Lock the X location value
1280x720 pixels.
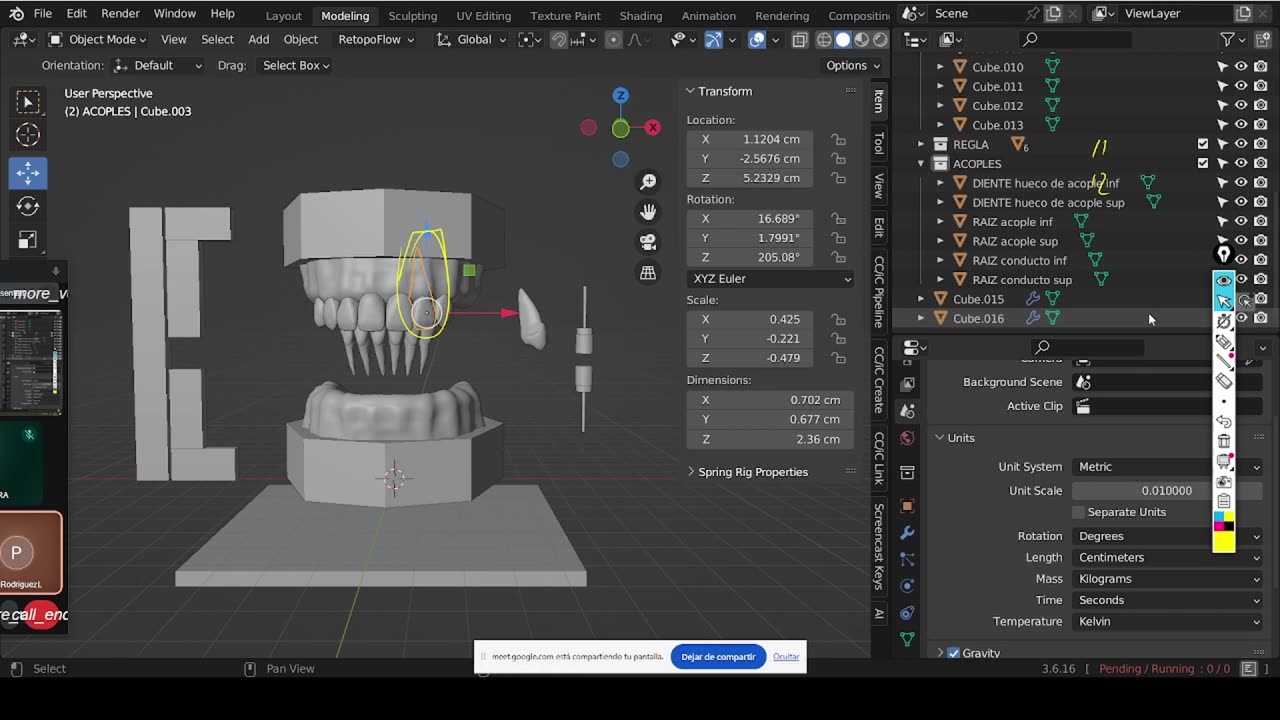[x=838, y=140]
